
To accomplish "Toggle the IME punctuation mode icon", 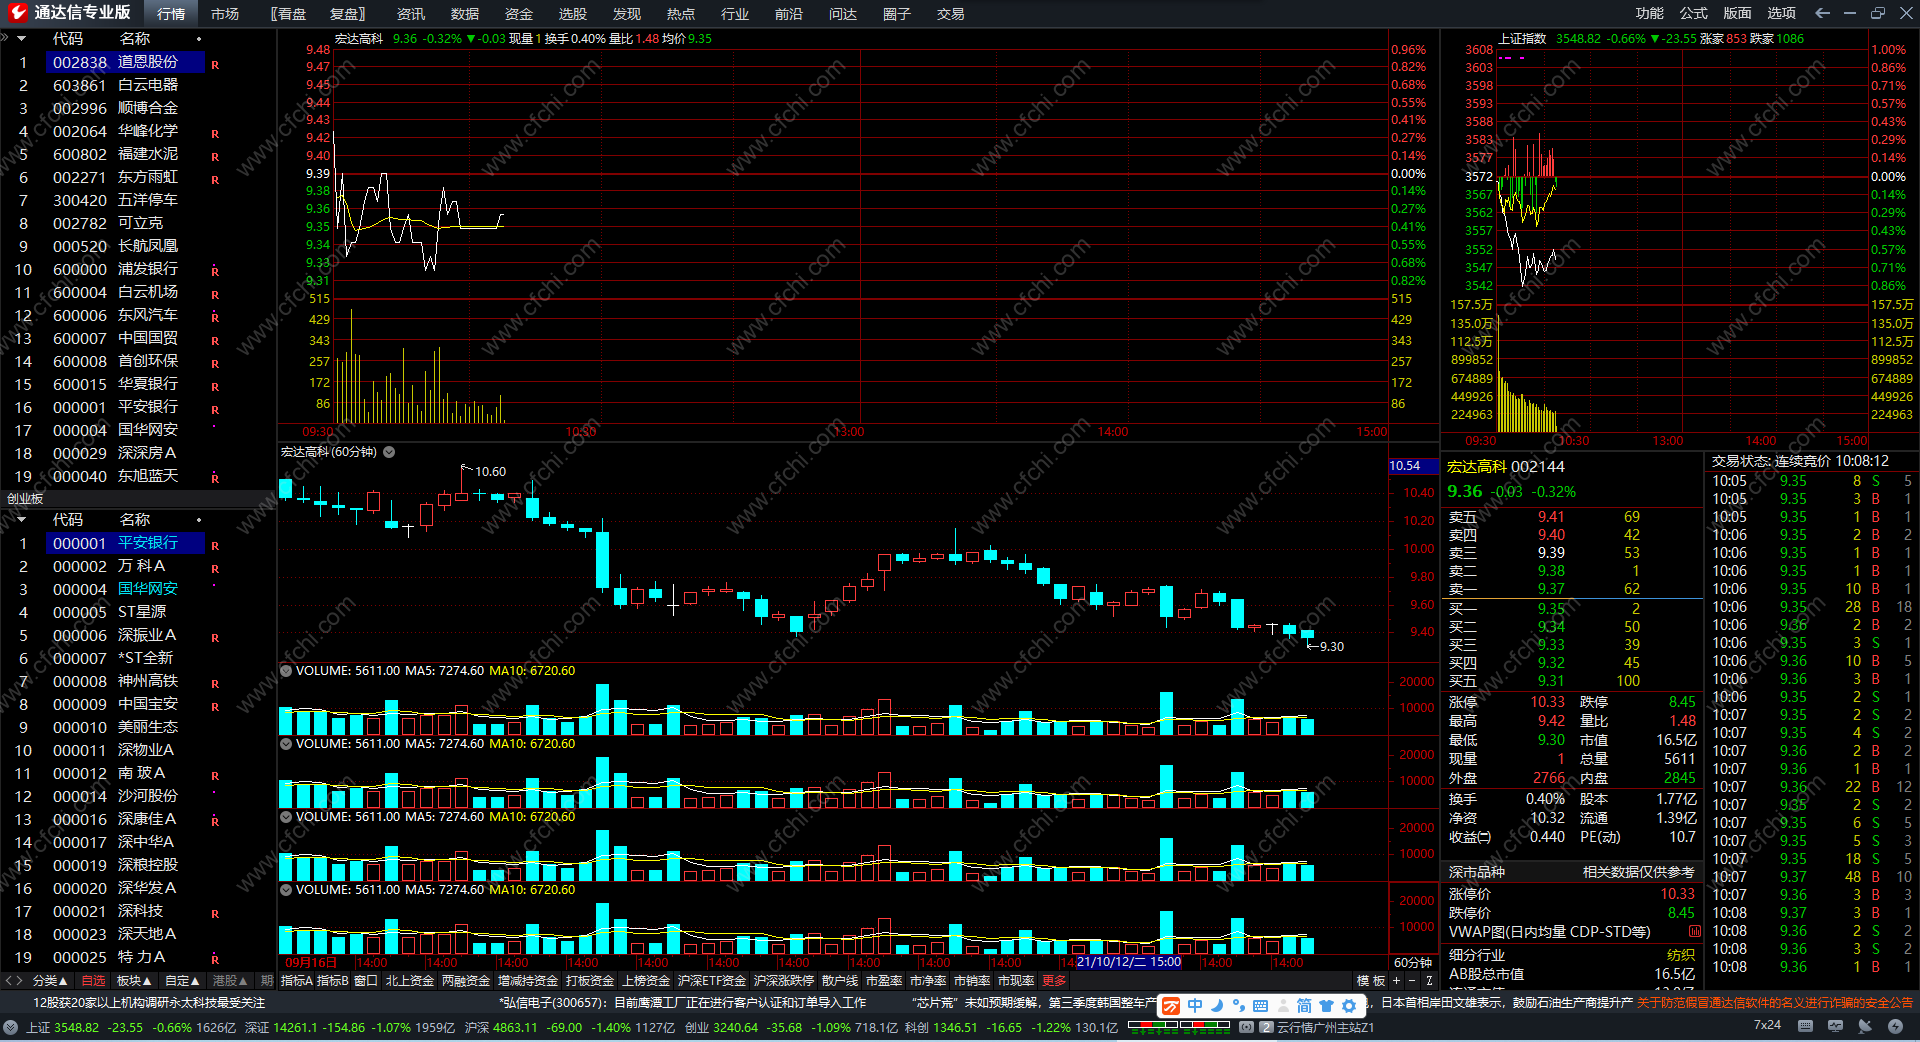I will [x=1239, y=1006].
